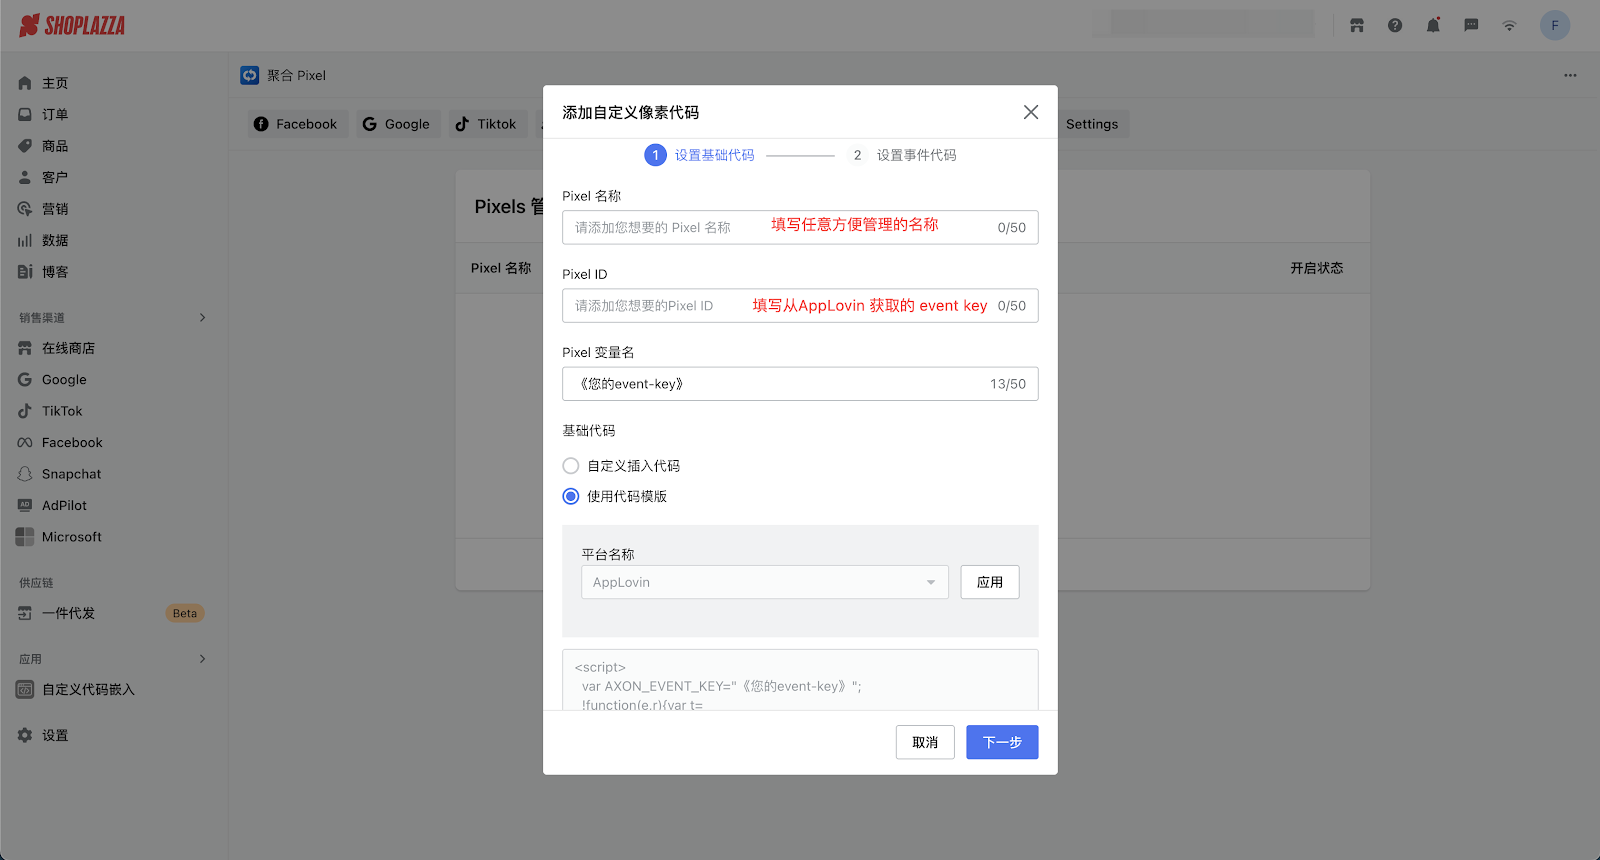Open the help question-mark icon
Image resolution: width=1600 pixels, height=860 pixels.
1395,25
